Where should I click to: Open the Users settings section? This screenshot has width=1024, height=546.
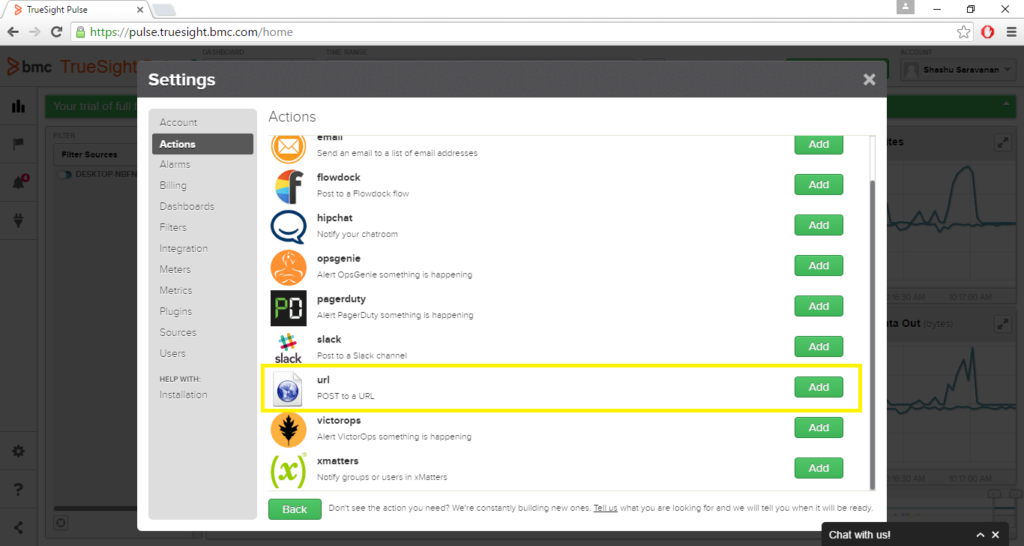click(172, 353)
